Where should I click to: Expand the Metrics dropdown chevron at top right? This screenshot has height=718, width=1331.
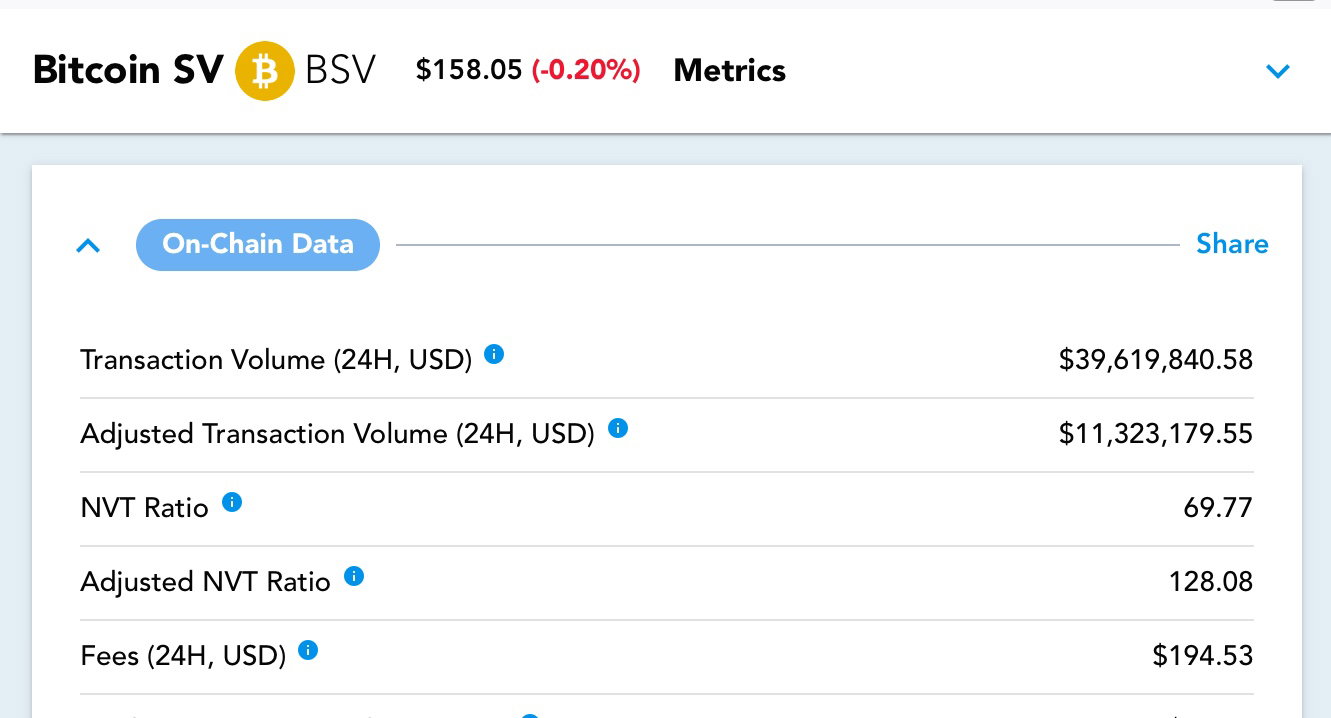(x=1278, y=71)
